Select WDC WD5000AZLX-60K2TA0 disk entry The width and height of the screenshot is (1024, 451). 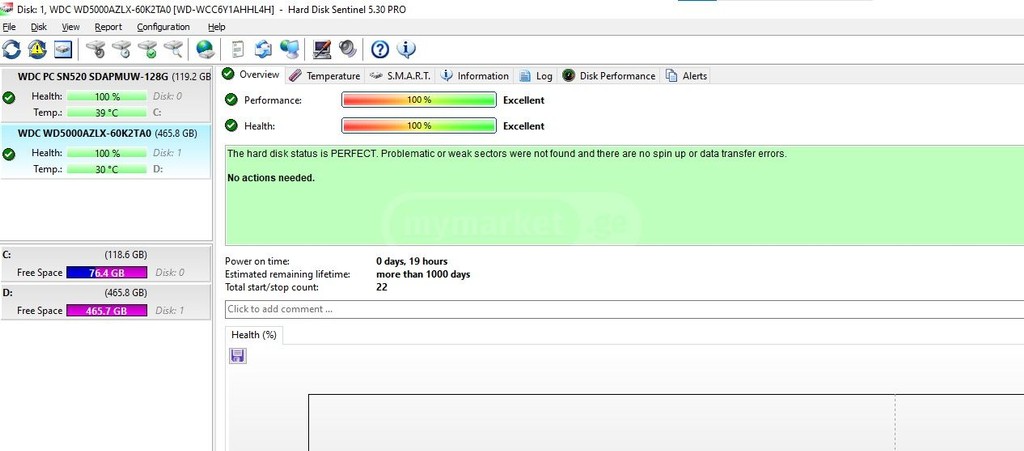pyautogui.click(x=105, y=151)
